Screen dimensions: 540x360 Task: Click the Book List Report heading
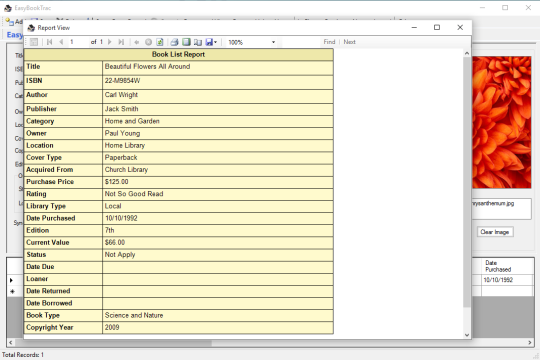pyautogui.click(x=178, y=54)
